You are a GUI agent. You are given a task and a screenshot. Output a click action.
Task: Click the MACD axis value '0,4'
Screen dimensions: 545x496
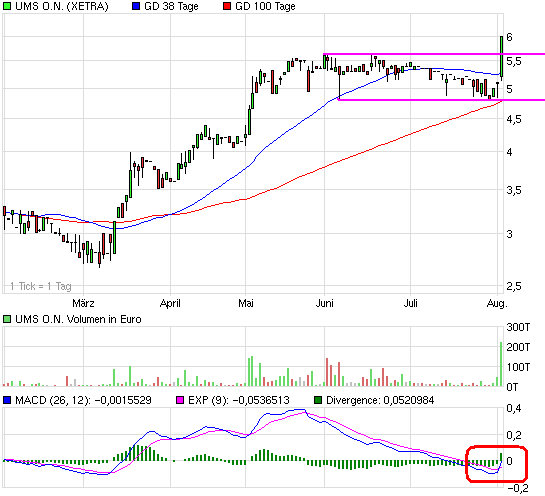[514, 408]
